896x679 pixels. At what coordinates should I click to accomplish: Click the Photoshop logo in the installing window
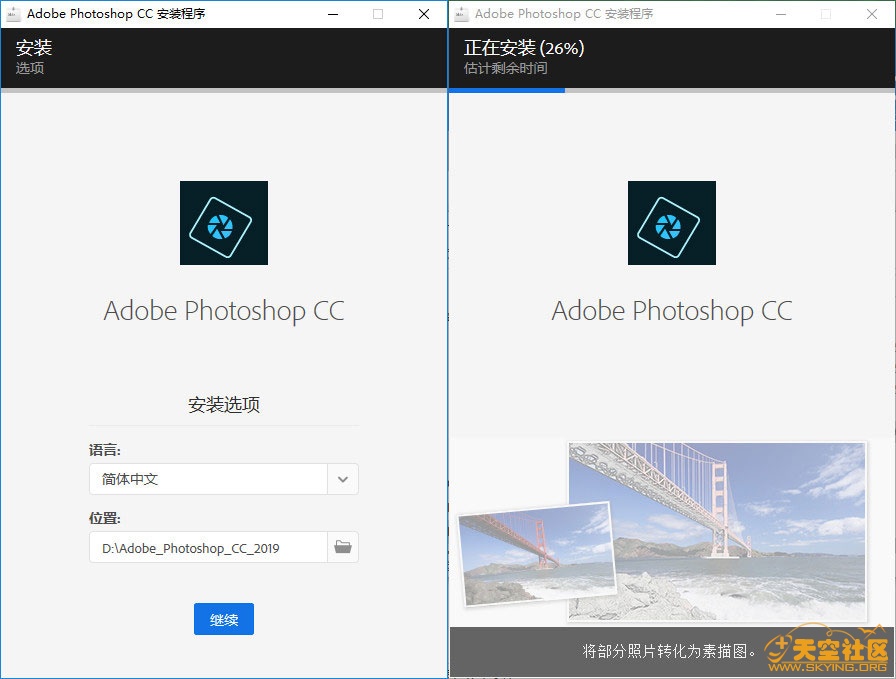click(672, 223)
